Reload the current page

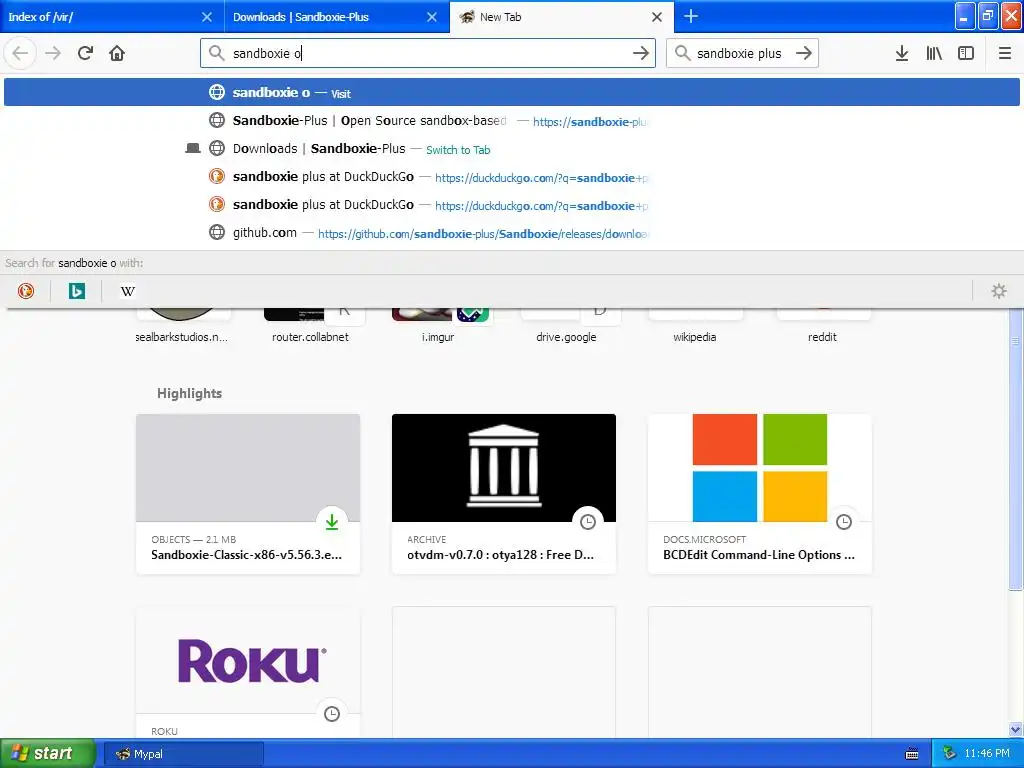point(85,53)
